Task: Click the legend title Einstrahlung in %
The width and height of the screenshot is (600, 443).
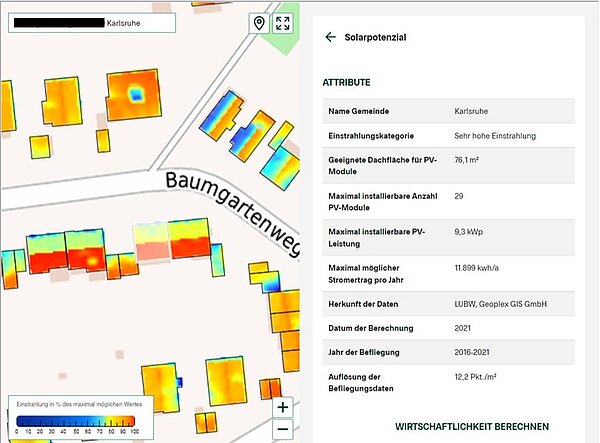Action: tap(79, 404)
